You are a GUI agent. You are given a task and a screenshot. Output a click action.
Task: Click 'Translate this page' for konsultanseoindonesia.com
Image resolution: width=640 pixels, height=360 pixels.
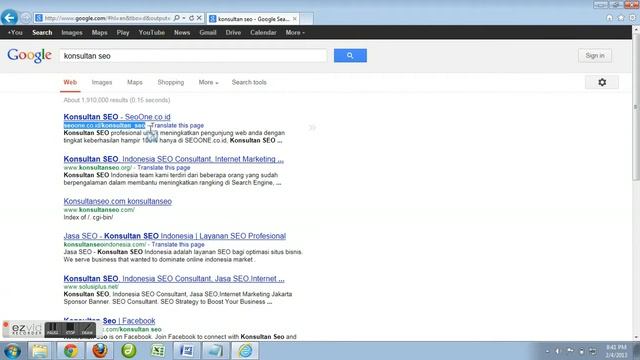(x=178, y=244)
